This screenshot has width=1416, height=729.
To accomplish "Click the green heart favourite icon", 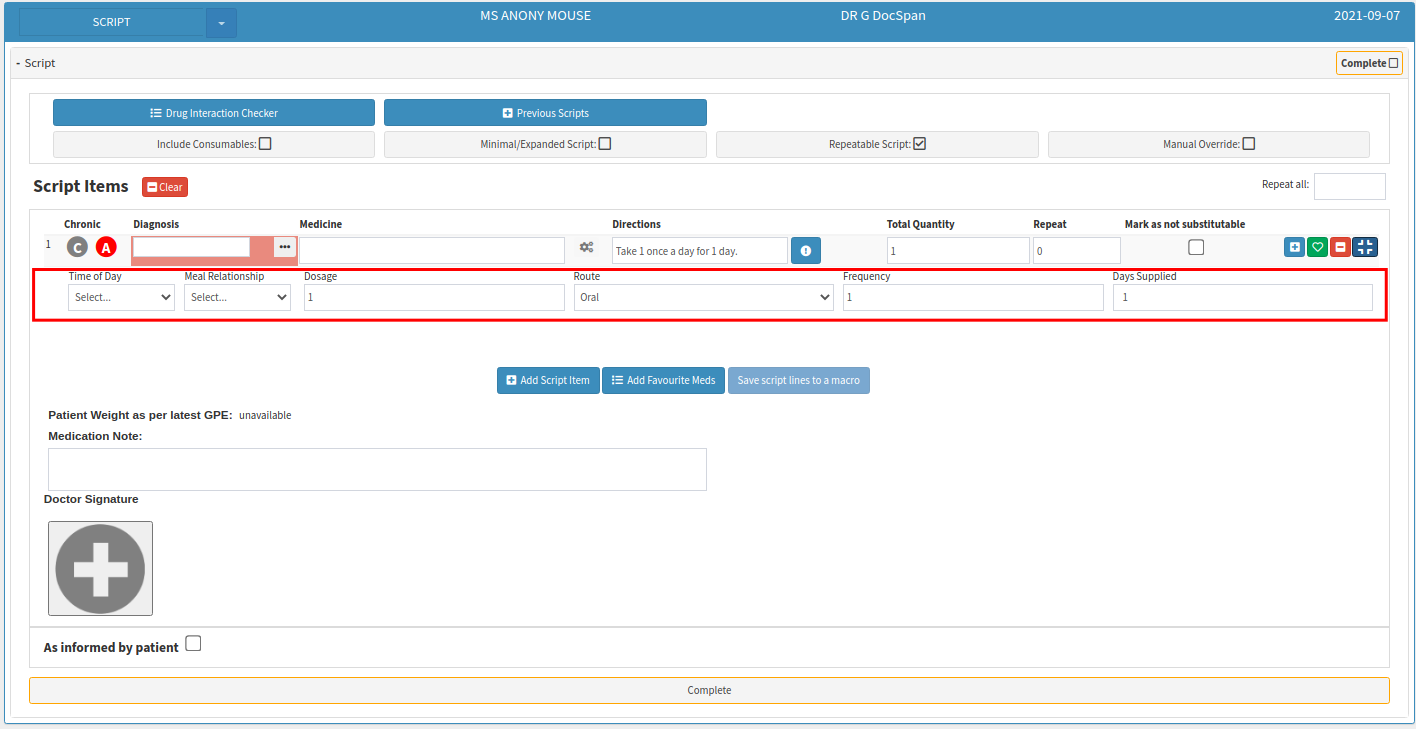I will (1317, 247).
